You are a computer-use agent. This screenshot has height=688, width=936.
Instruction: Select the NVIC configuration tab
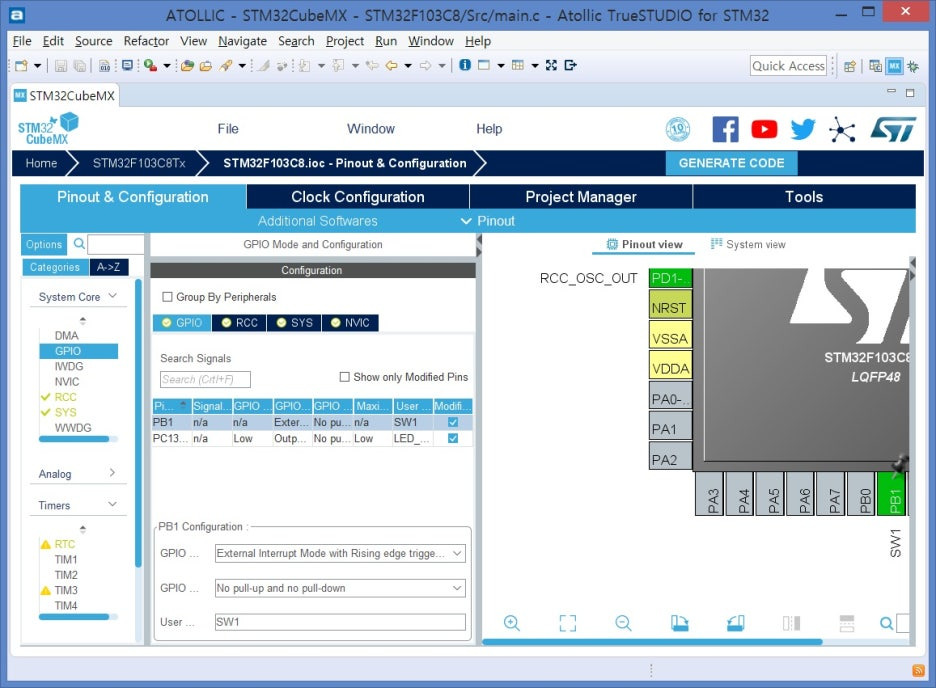[350, 322]
